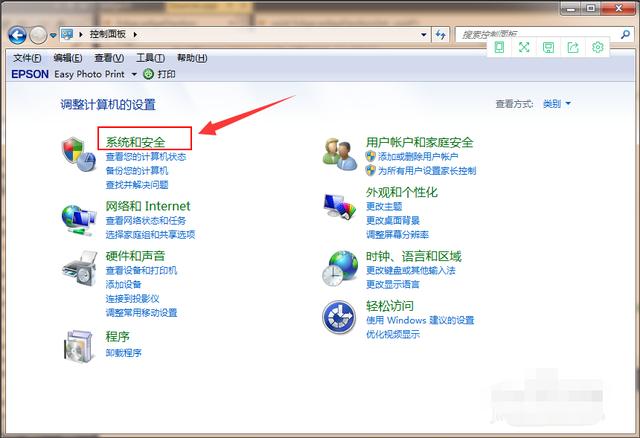Screen dimensions: 640x438
Task: Click 查看您的计算机状态 link
Action: [x=146, y=156]
